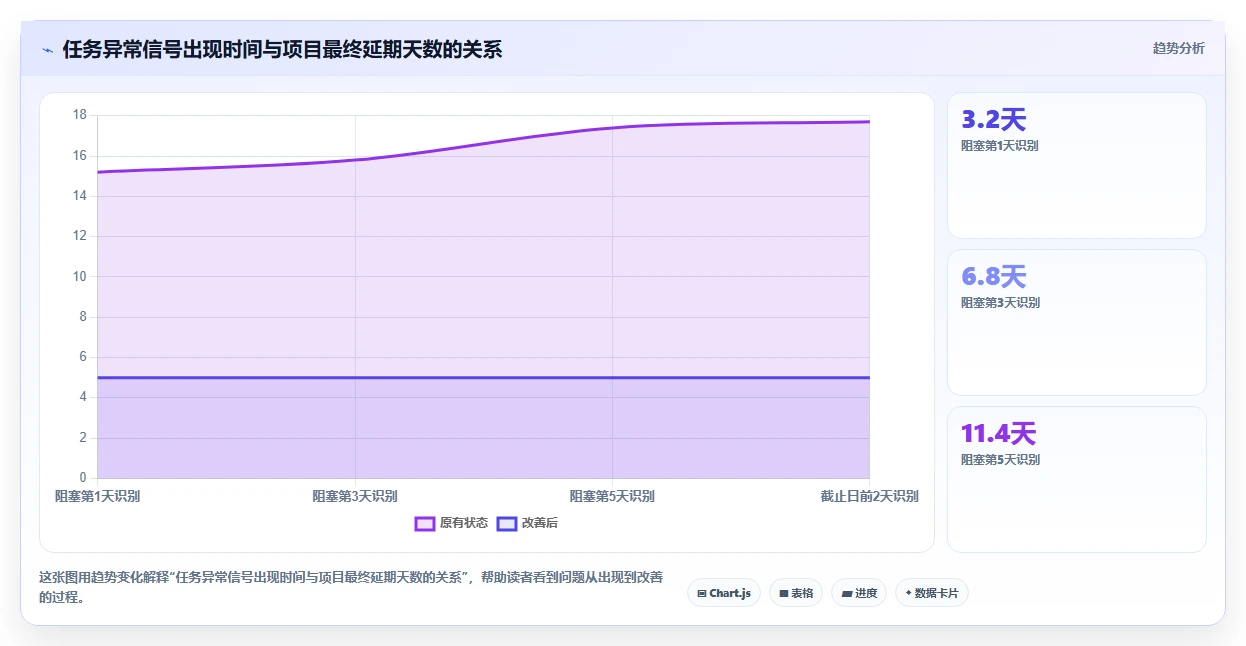Click the 阻塞第3天识别 x-axis label
Screen dimensions: 1246x646
pyautogui.click(x=355, y=496)
